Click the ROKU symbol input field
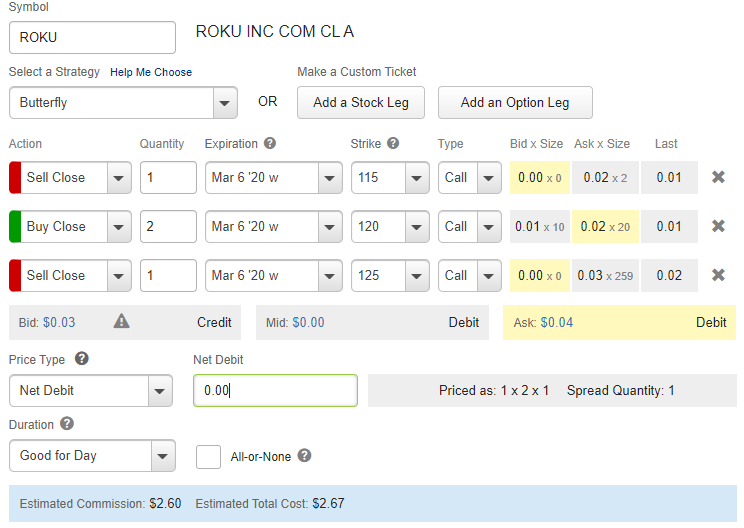The width and height of the screenshot is (744, 528). click(x=92, y=37)
